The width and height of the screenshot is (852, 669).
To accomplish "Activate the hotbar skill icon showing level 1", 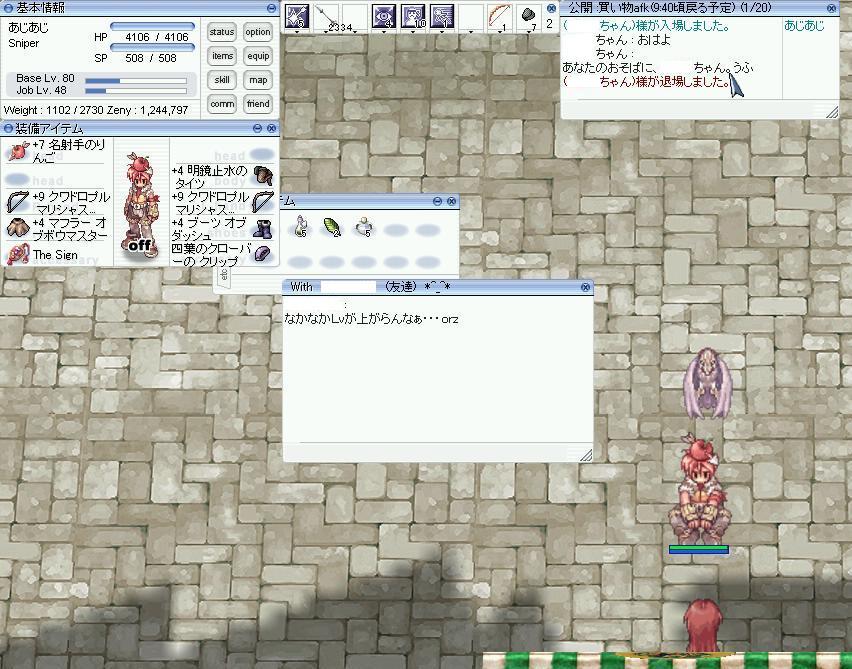I will tap(442, 16).
